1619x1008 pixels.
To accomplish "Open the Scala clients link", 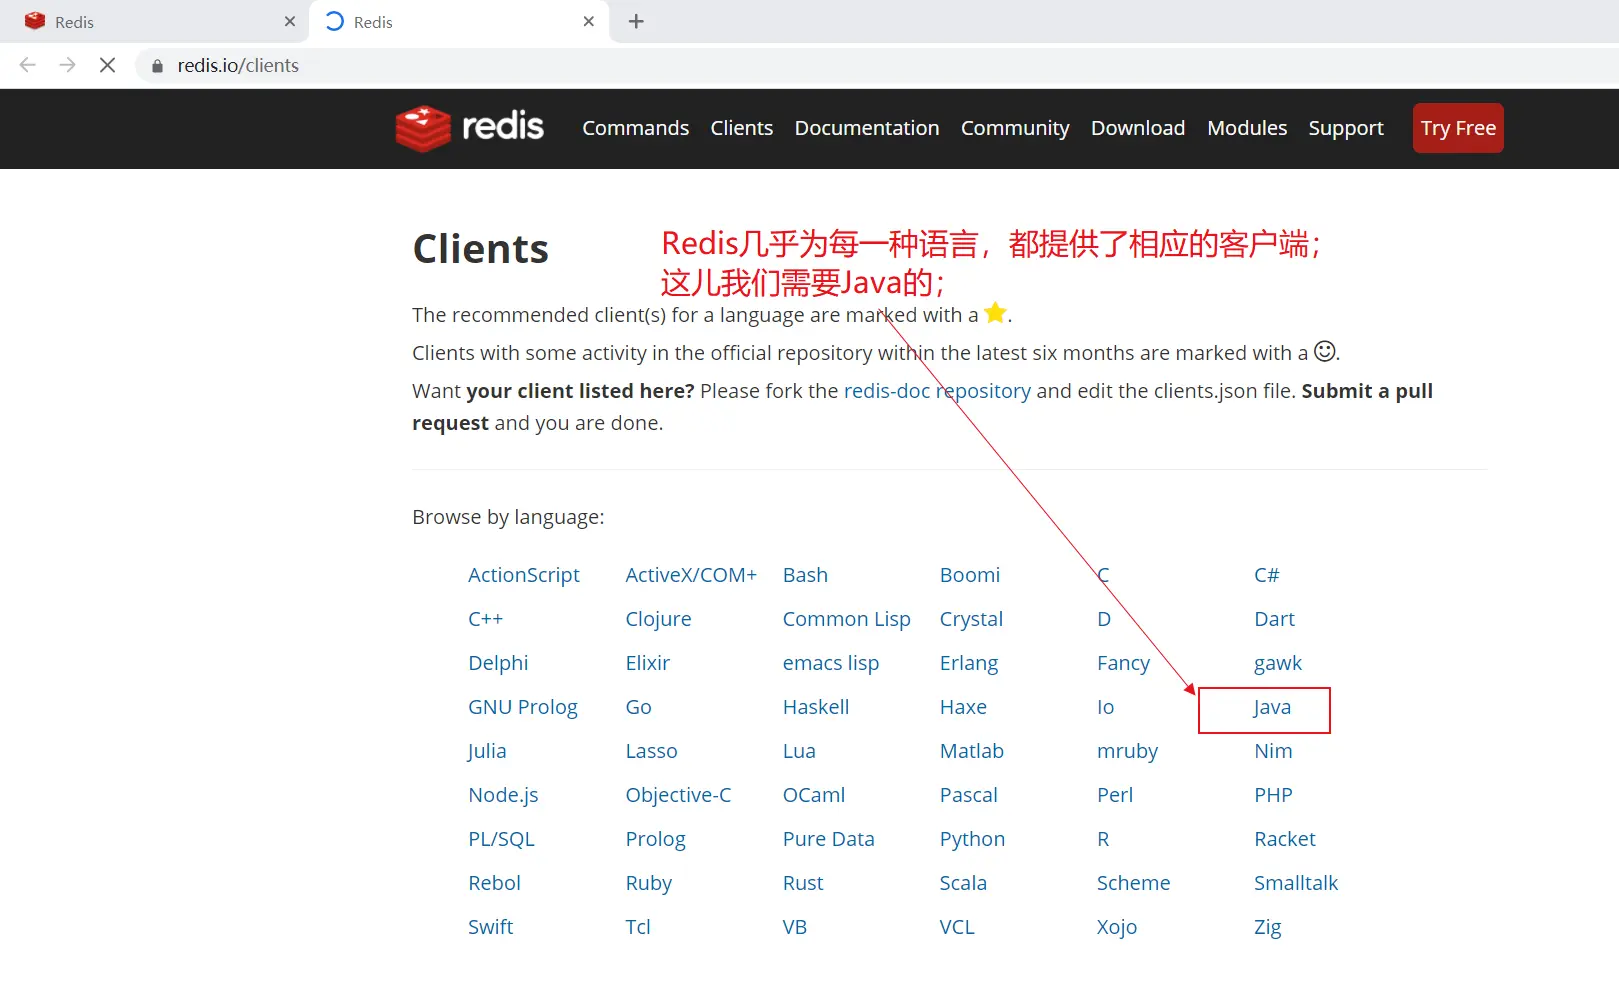I will pos(963,883).
